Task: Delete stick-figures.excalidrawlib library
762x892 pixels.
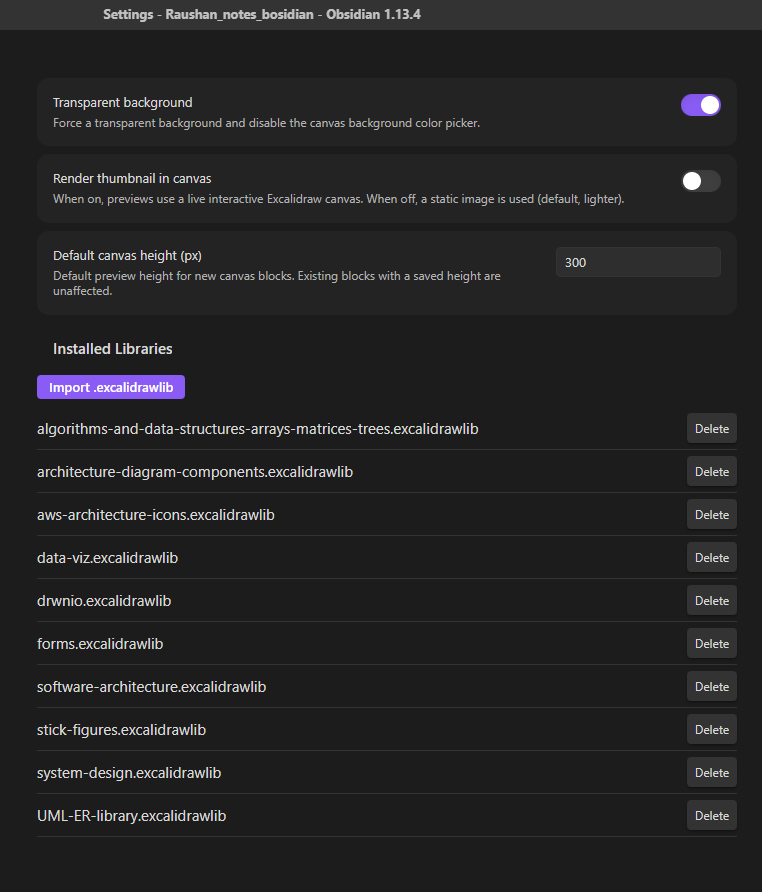Action: coord(711,729)
